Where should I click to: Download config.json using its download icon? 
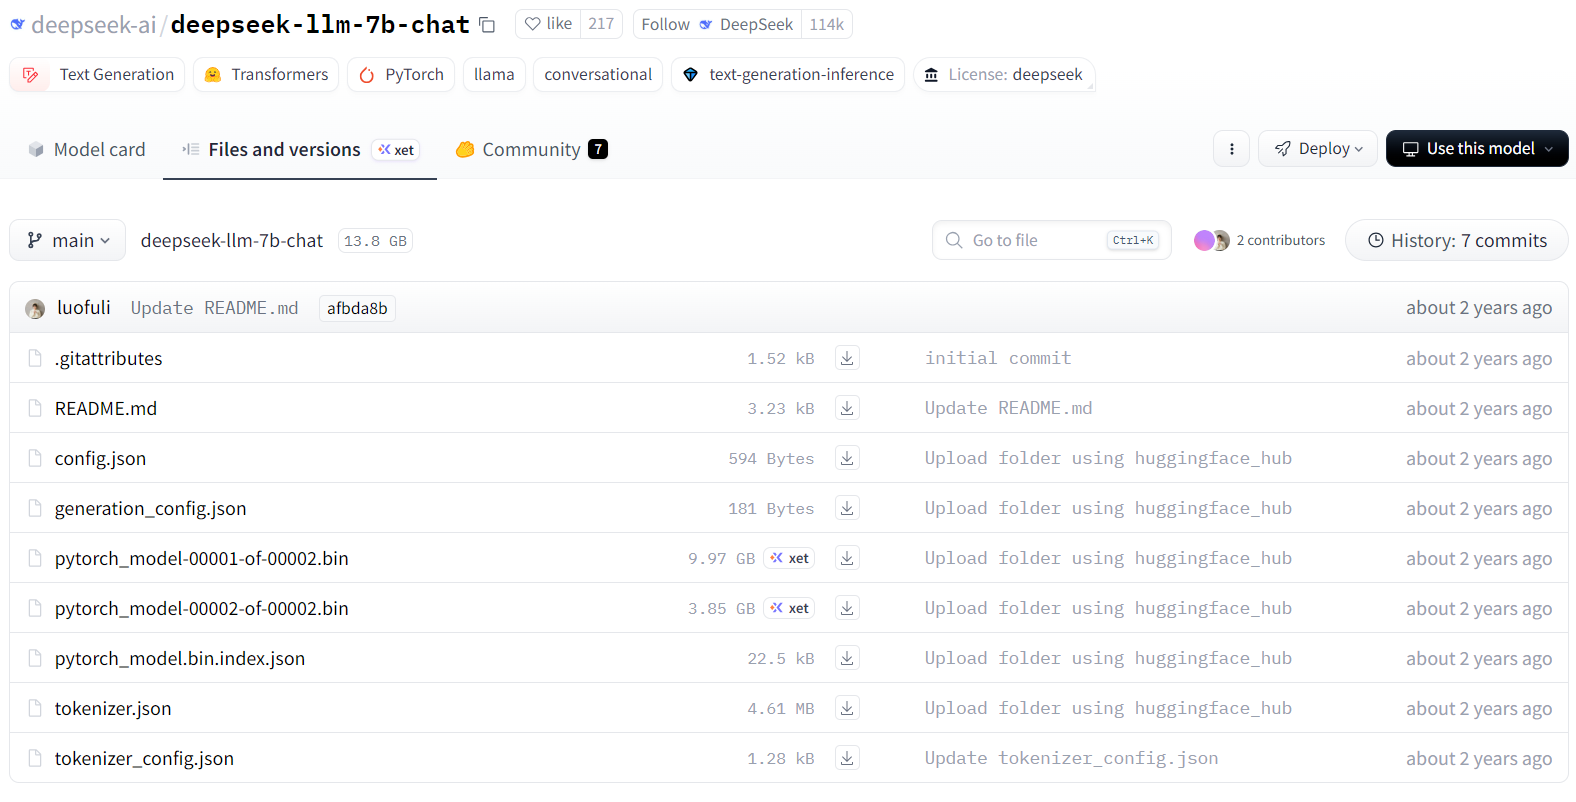[x=847, y=458]
